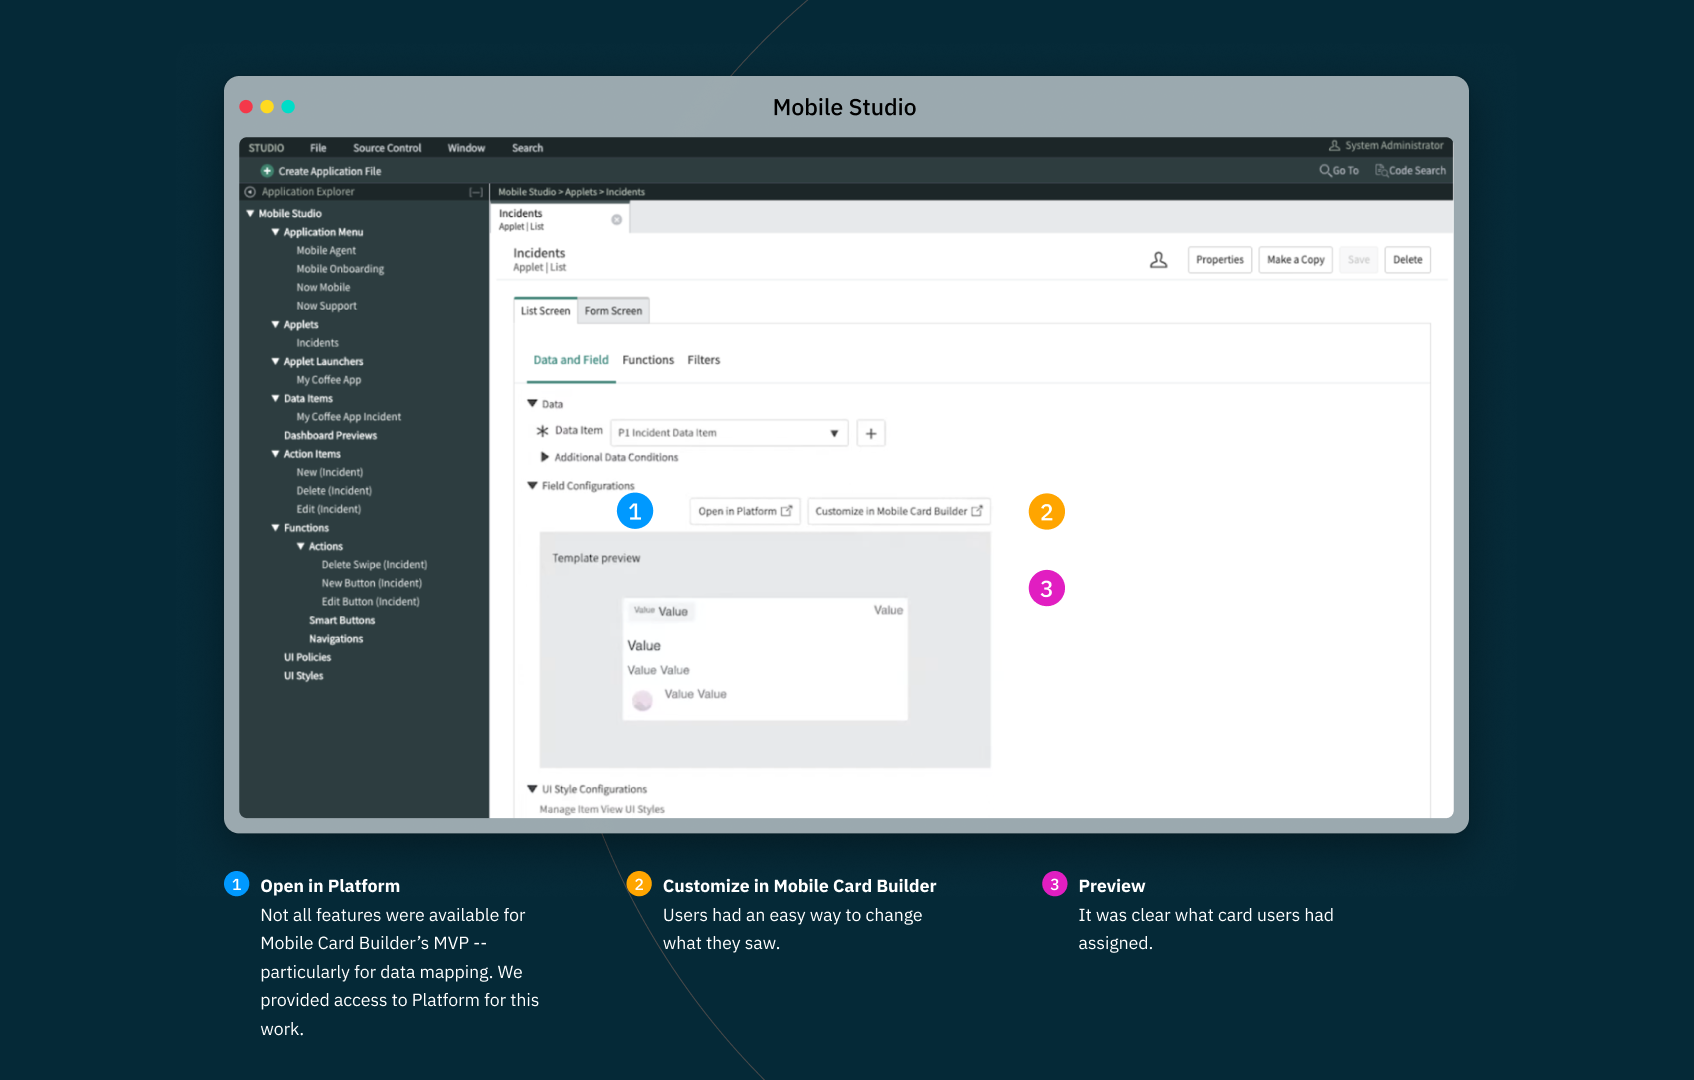Click the Make a Copy button
This screenshot has height=1080, width=1694.
[1296, 260]
